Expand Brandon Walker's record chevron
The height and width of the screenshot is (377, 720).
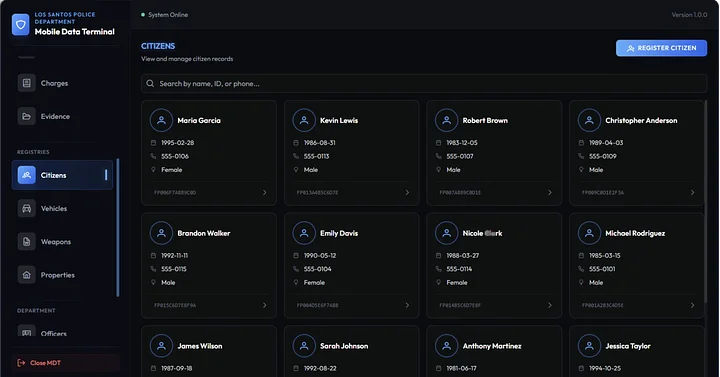coord(264,305)
